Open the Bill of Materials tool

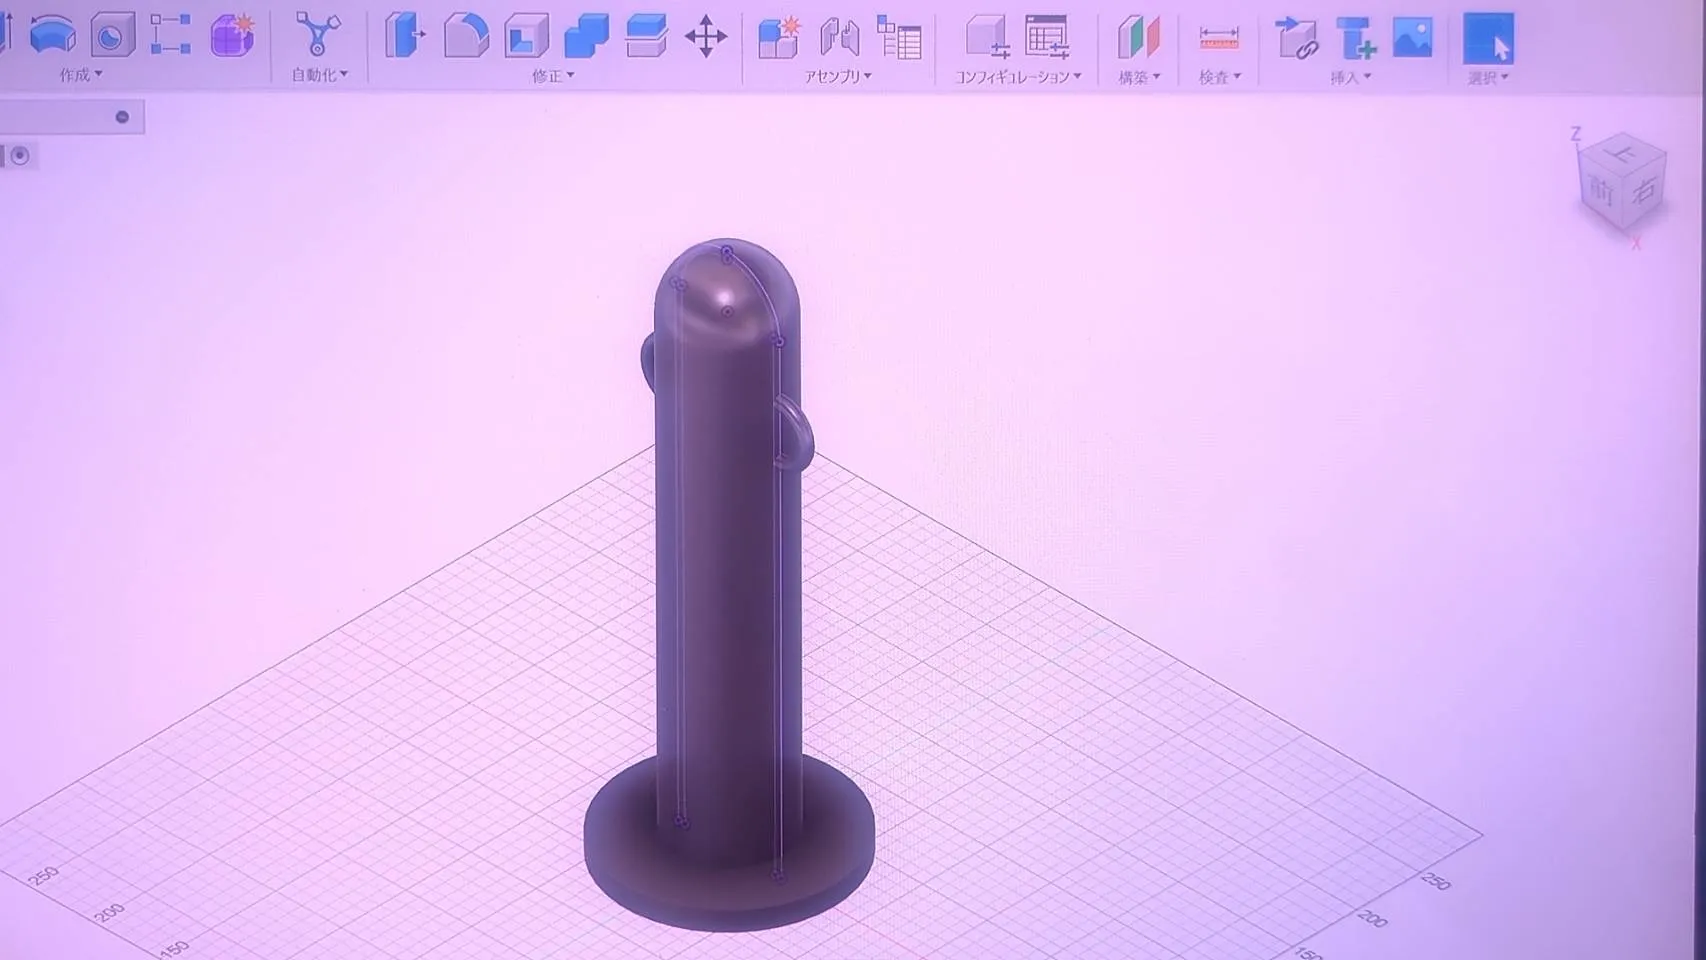(899, 37)
